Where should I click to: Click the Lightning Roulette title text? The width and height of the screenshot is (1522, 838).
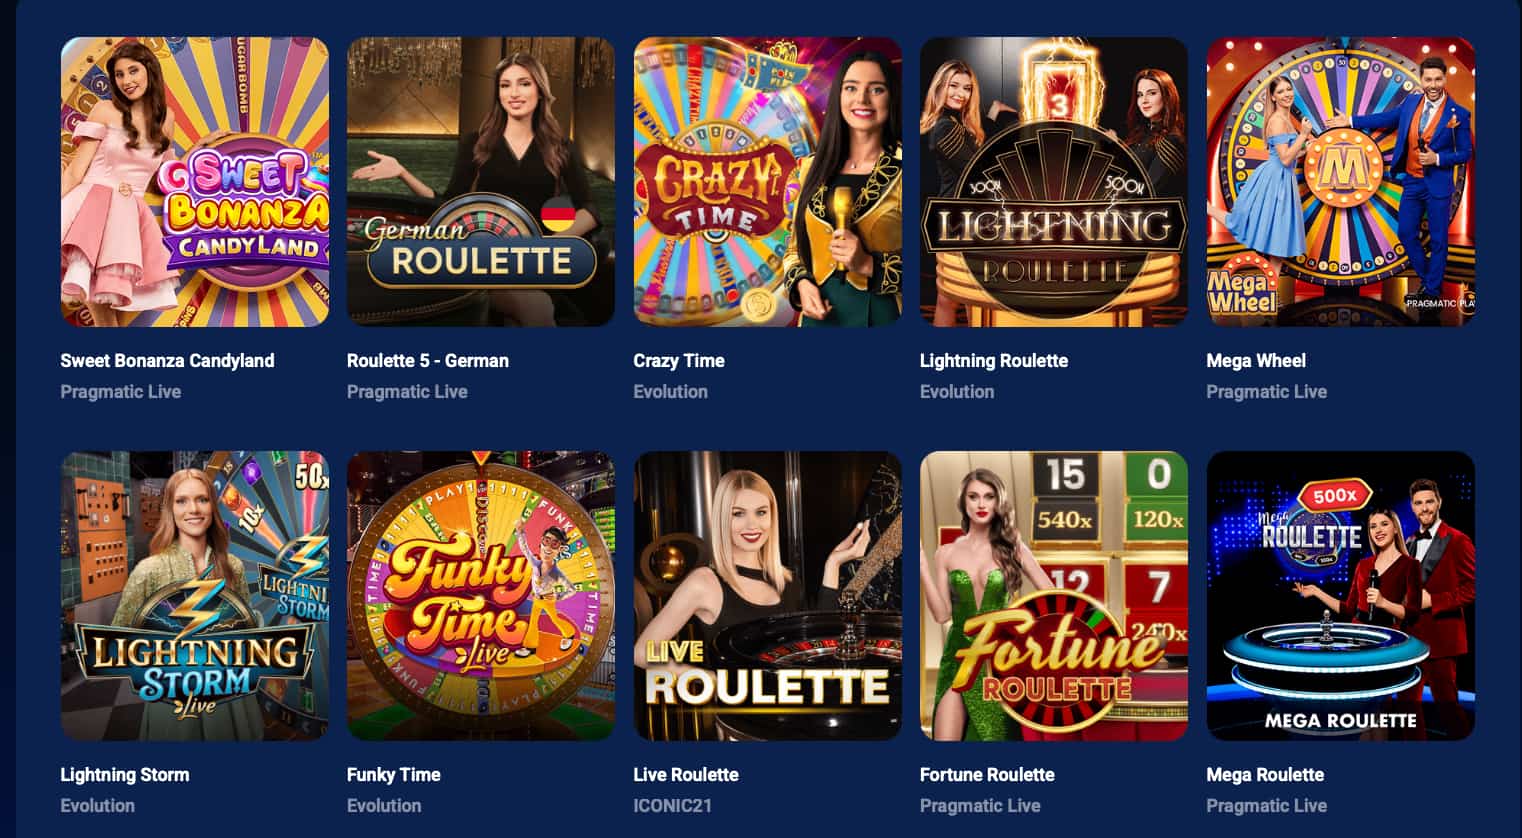[994, 361]
